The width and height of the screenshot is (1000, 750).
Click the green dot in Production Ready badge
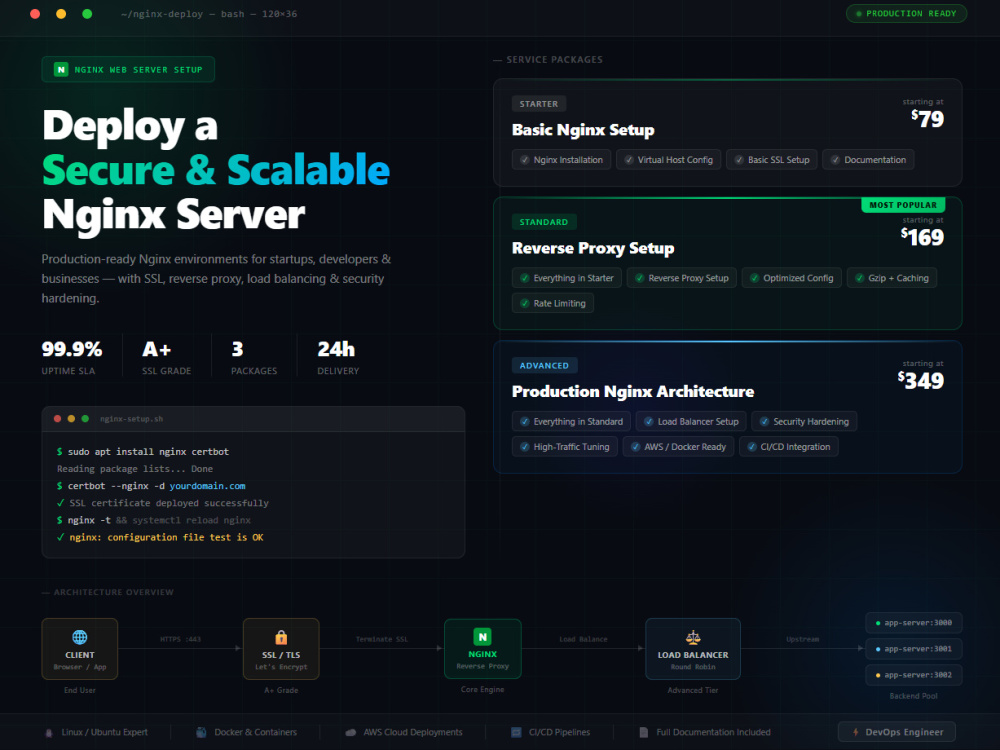point(859,13)
